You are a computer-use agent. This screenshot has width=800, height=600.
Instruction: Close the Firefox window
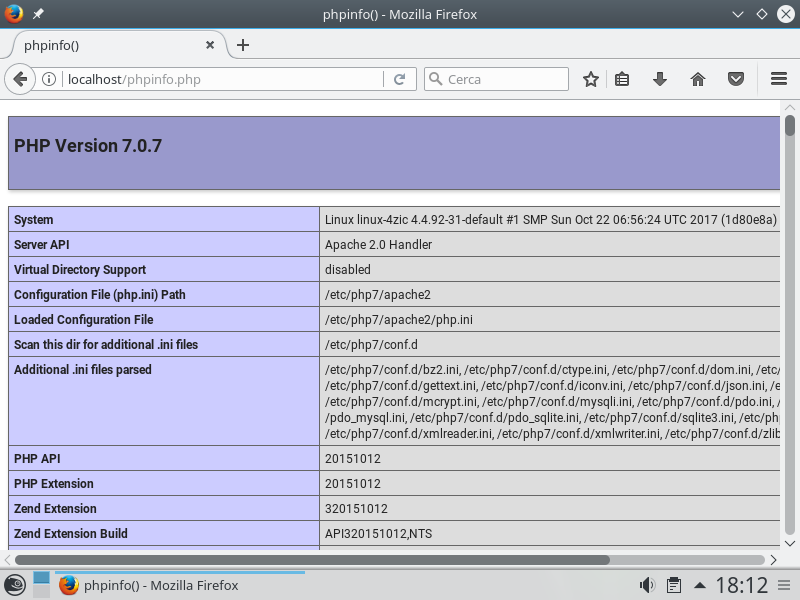786,14
